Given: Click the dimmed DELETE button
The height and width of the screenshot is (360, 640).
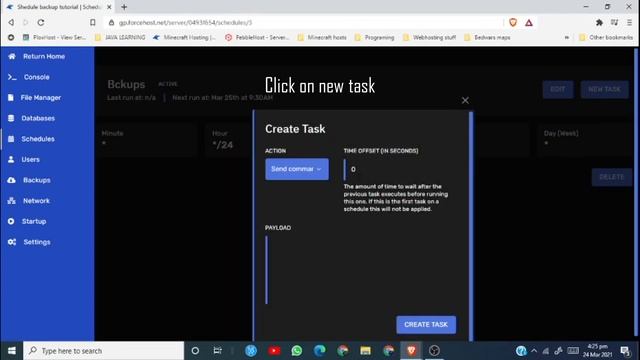Looking at the screenshot, I should pos(611,177).
